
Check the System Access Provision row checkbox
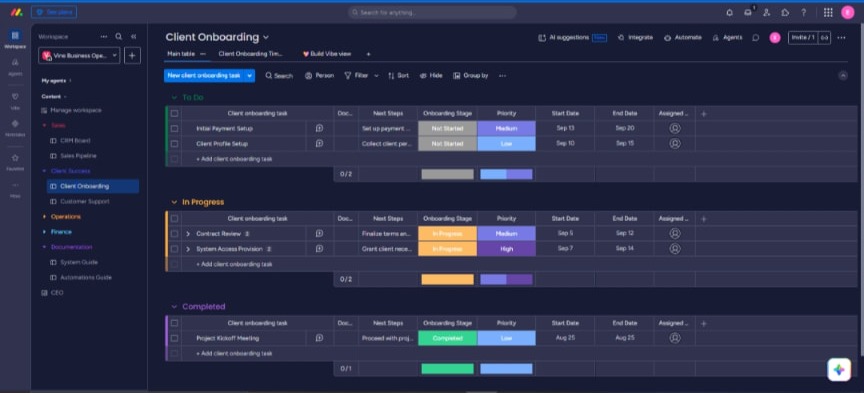pos(174,249)
